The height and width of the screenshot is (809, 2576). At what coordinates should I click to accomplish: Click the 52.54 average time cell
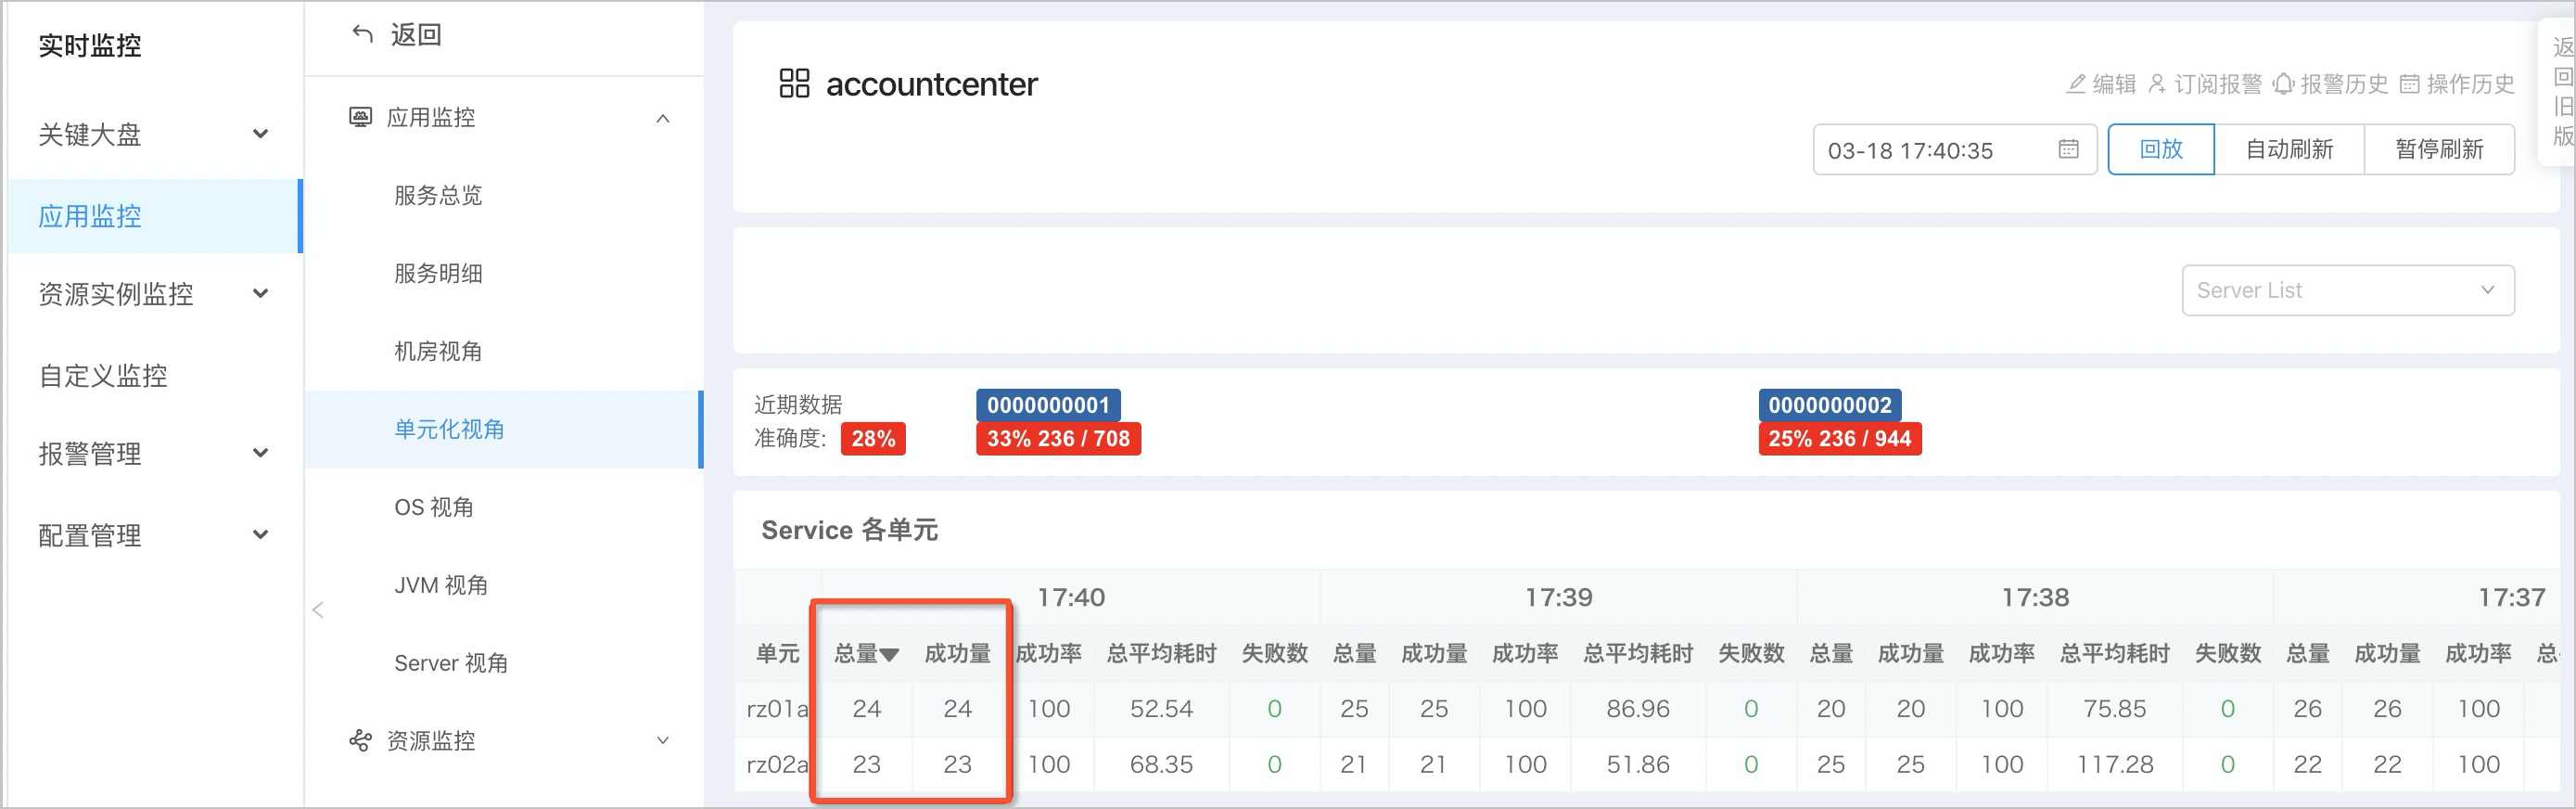coord(1161,708)
